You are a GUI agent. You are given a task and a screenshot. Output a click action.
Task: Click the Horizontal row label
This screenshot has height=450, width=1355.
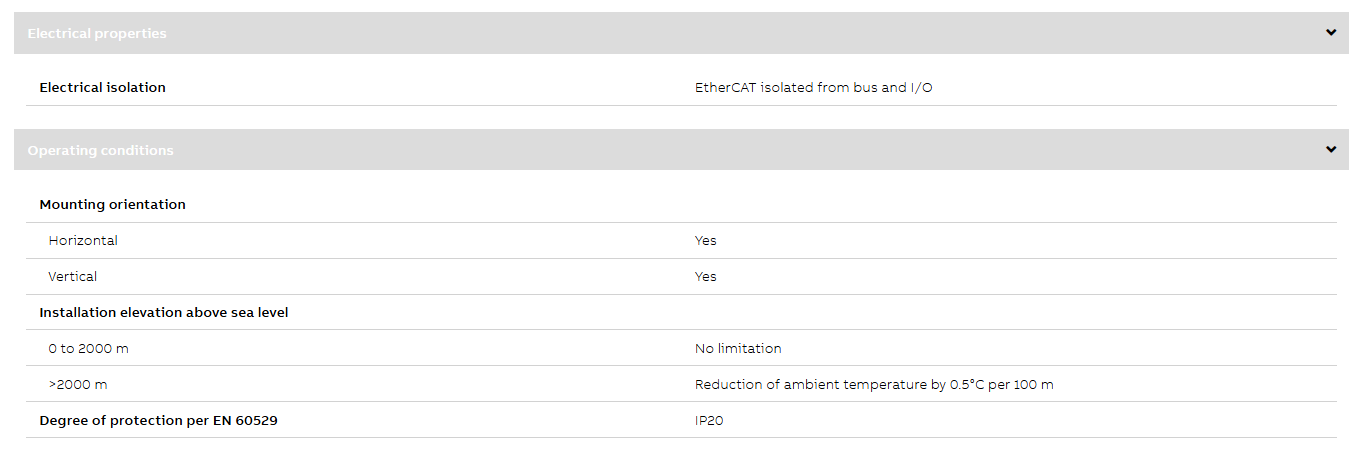(83, 241)
